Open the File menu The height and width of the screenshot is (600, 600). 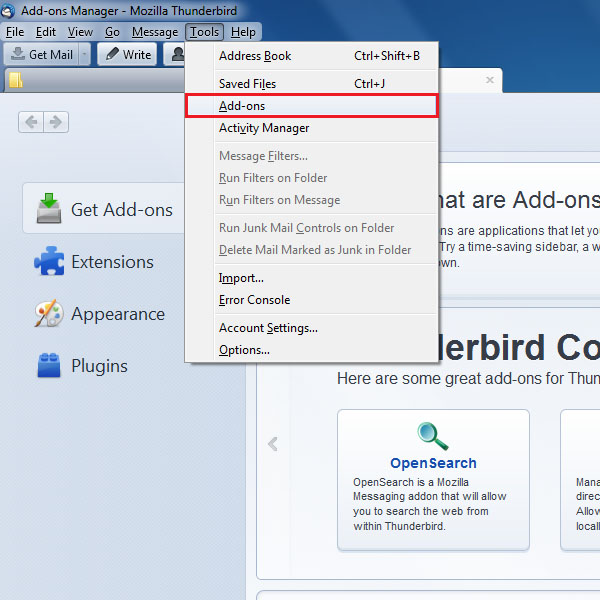tap(15, 32)
